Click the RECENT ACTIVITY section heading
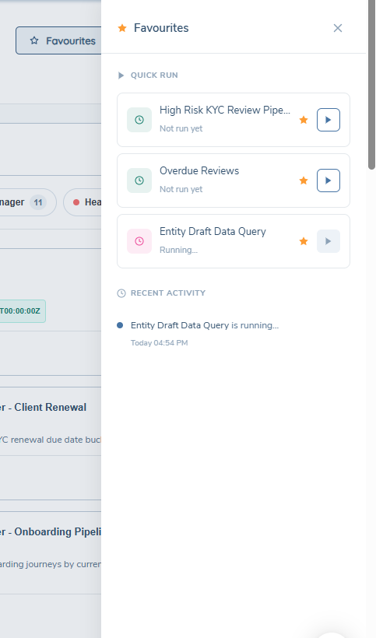The width and height of the screenshot is (376, 638). 168,293
